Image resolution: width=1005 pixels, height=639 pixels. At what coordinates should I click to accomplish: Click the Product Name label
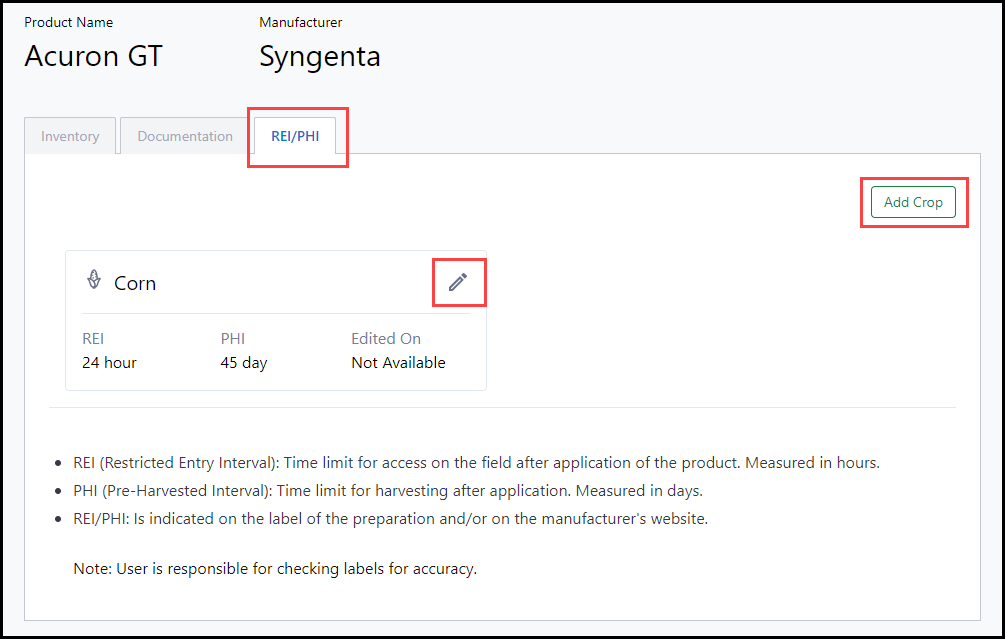(69, 22)
